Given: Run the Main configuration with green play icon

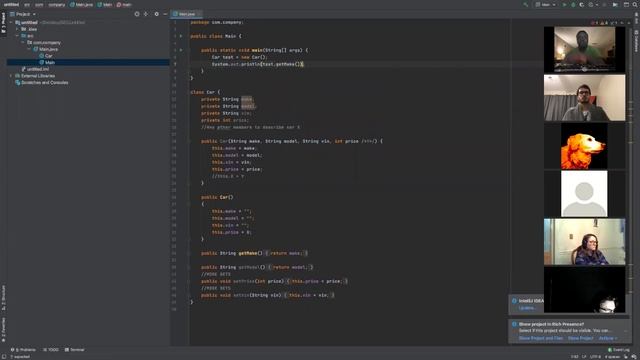Looking at the screenshot, I should coord(564,4).
